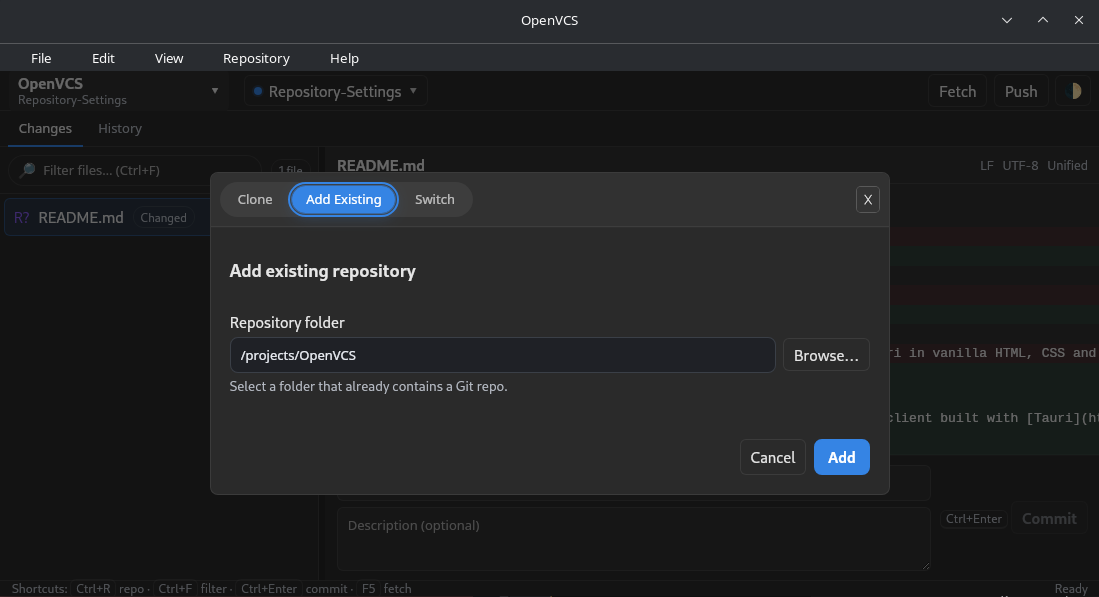Click the Repository folder path field
Viewport: 1099px width, 597px height.
[x=502, y=355]
